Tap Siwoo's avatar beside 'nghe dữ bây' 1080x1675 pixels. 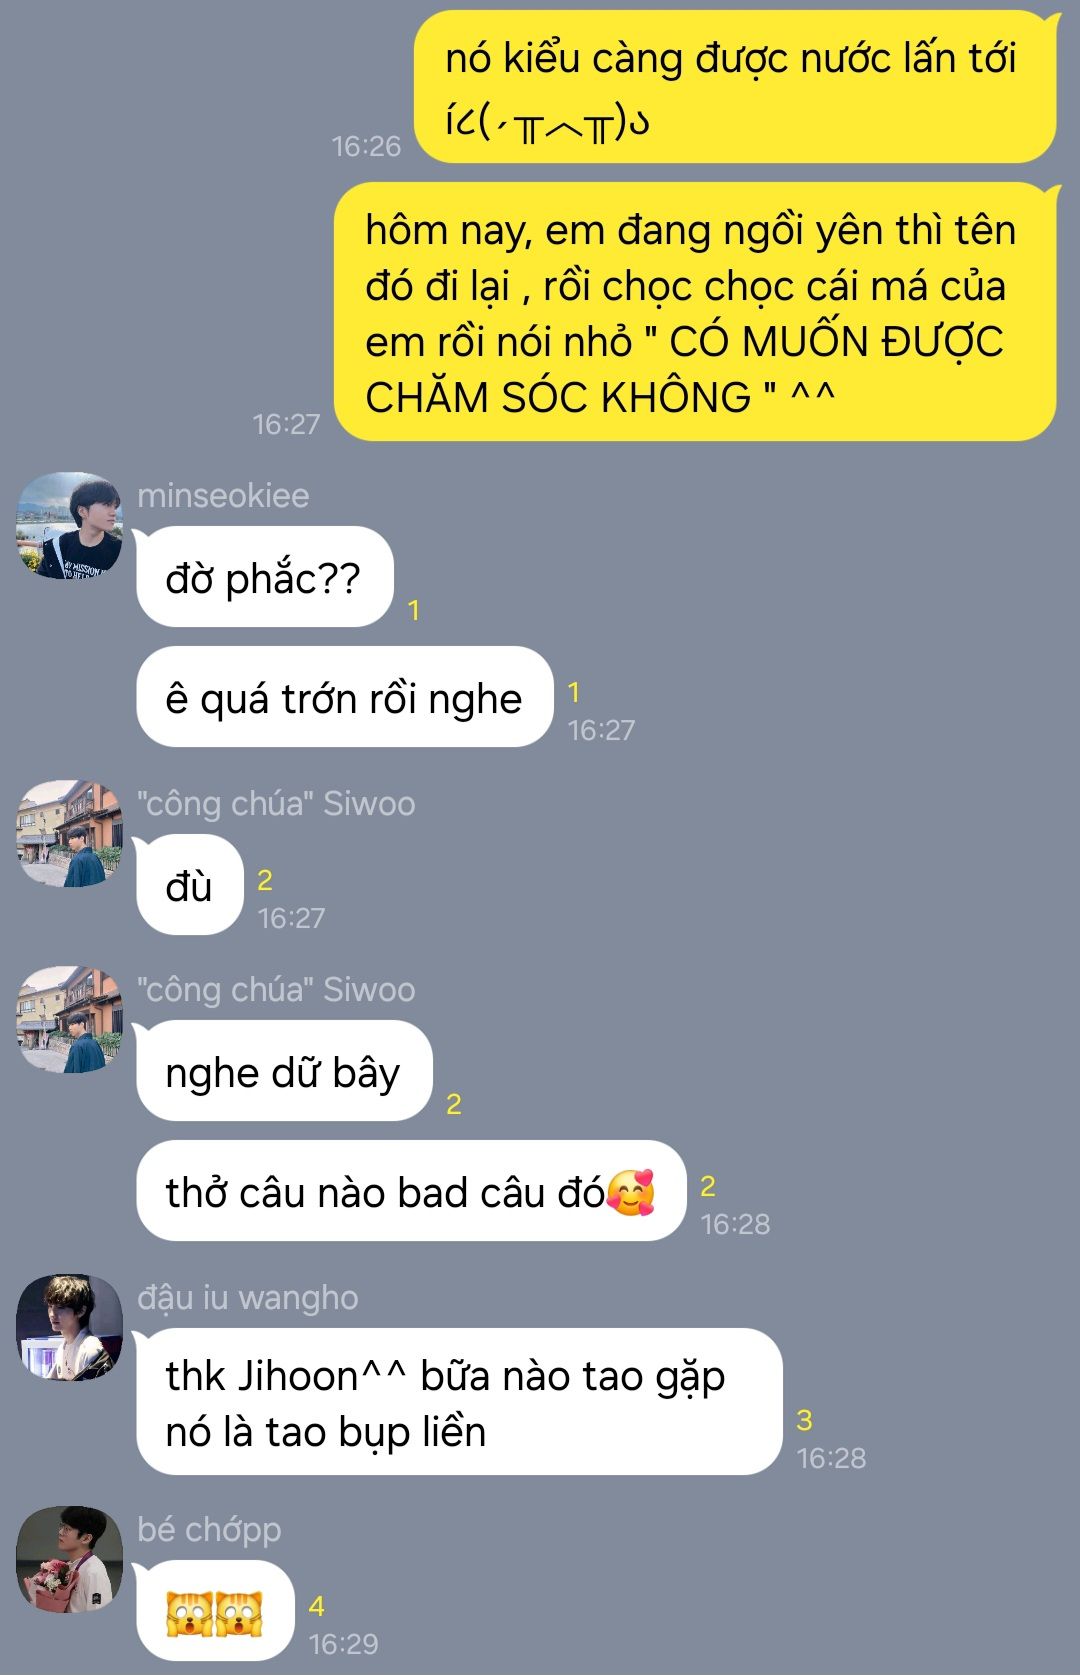pos(69,1019)
